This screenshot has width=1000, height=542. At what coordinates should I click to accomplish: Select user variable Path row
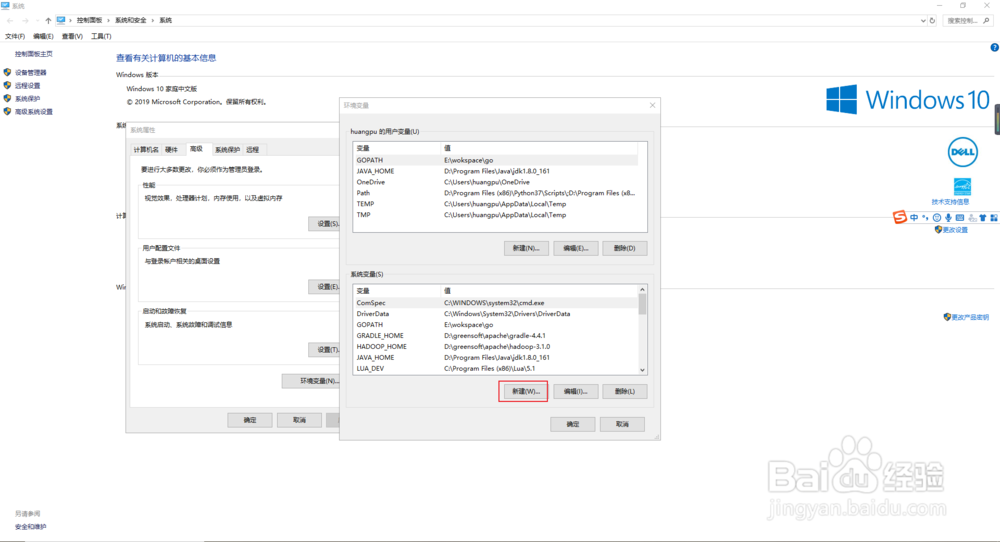click(x=496, y=193)
